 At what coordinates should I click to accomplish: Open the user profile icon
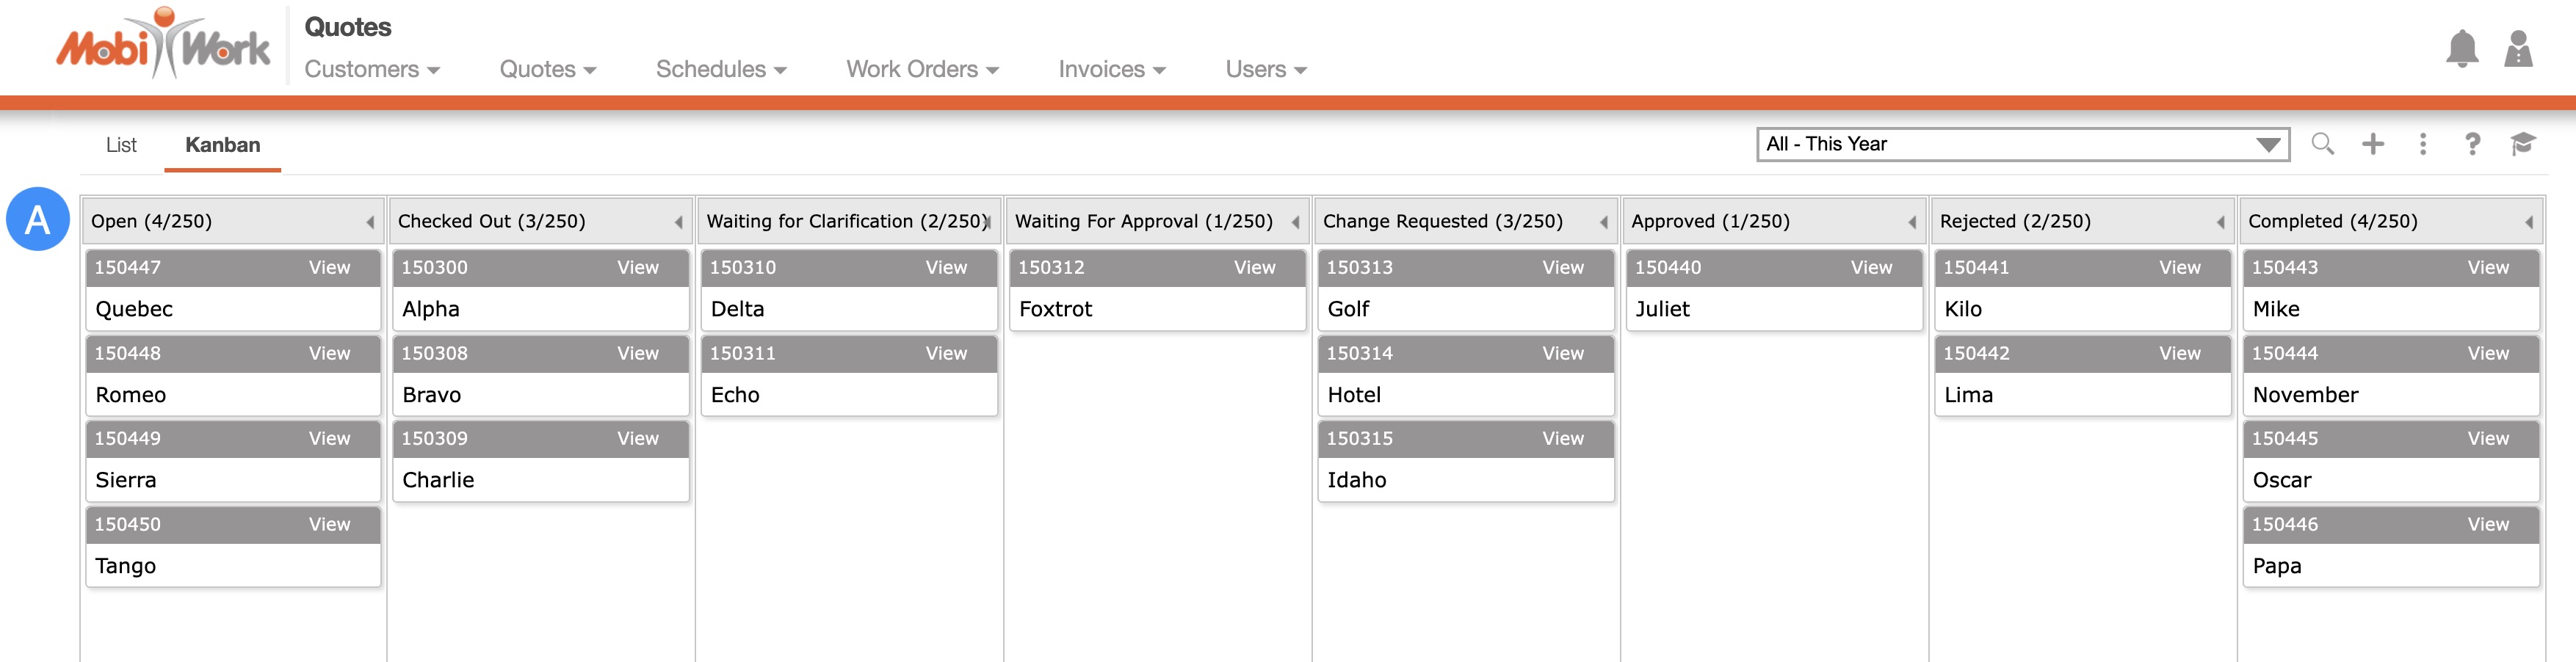pos(2517,49)
